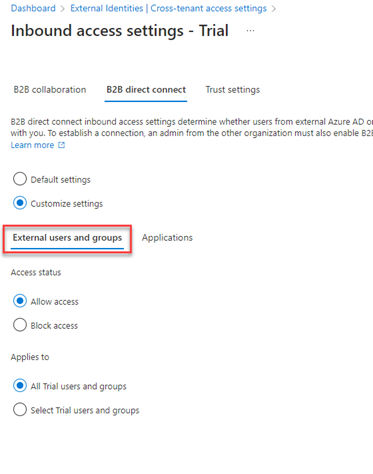Select All Trial users and groups
This screenshot has height=474, width=373.
click(x=20, y=386)
